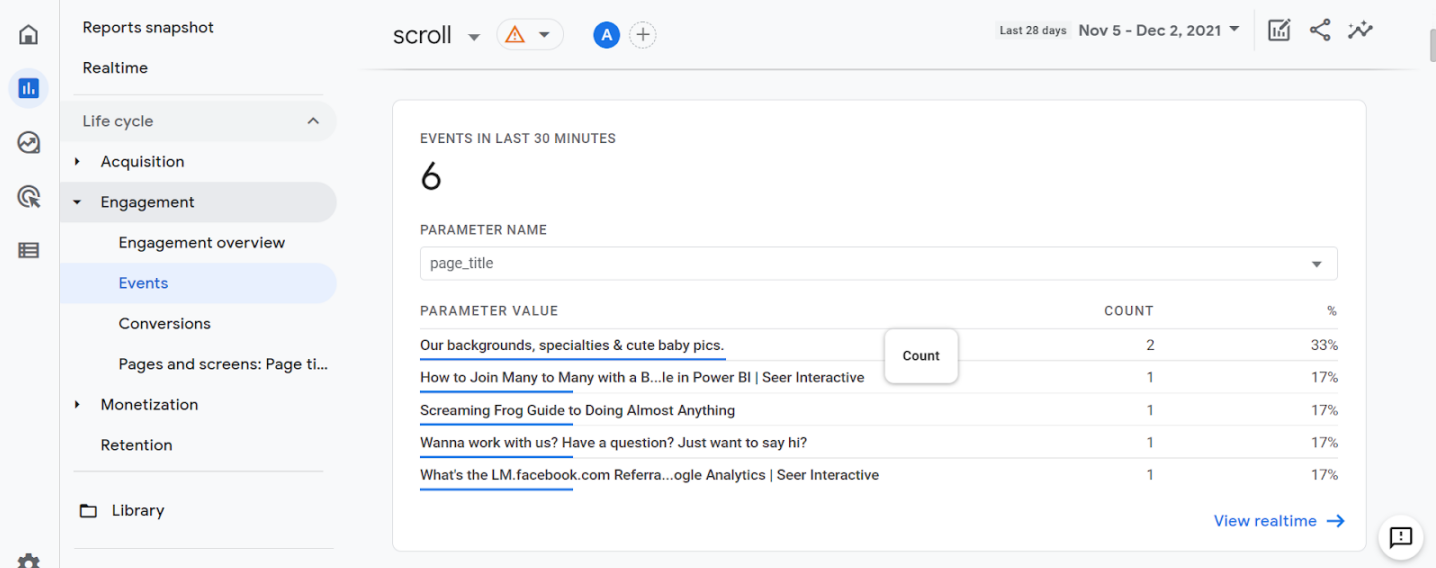Click the Share this report icon

click(x=1320, y=30)
